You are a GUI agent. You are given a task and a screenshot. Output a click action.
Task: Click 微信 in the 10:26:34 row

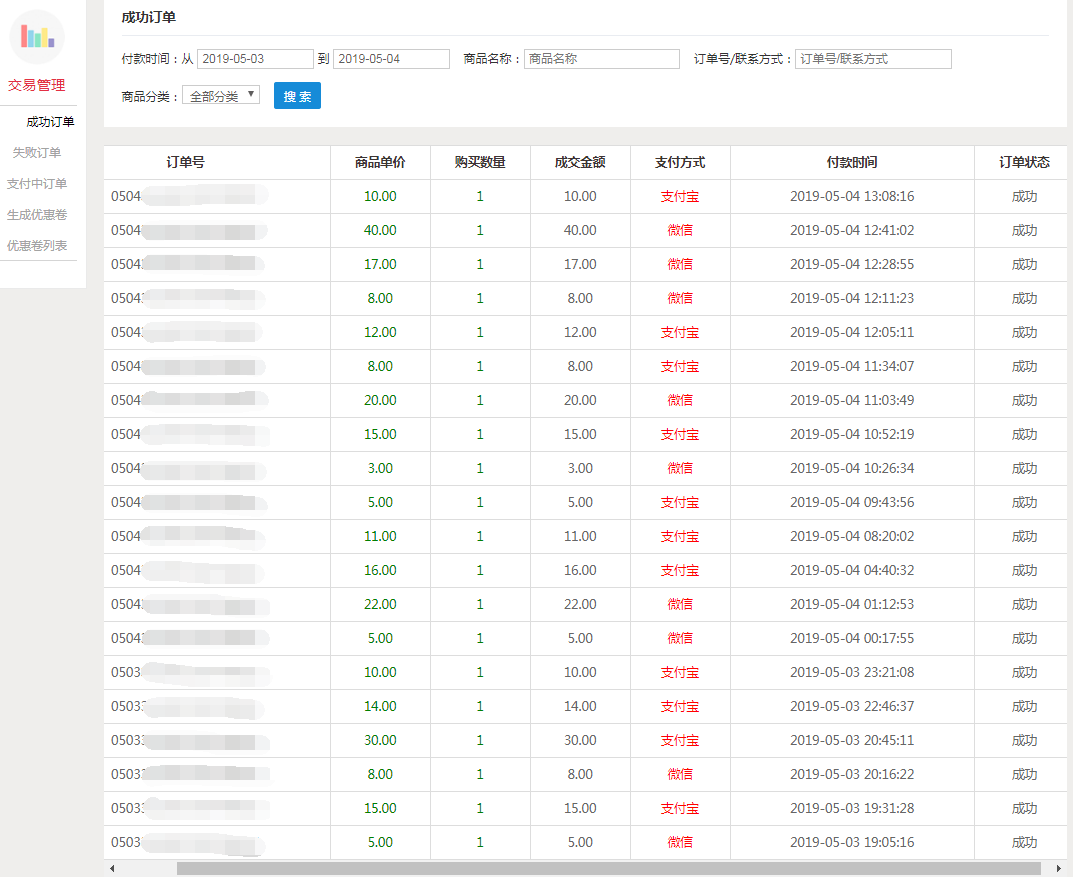pos(680,468)
